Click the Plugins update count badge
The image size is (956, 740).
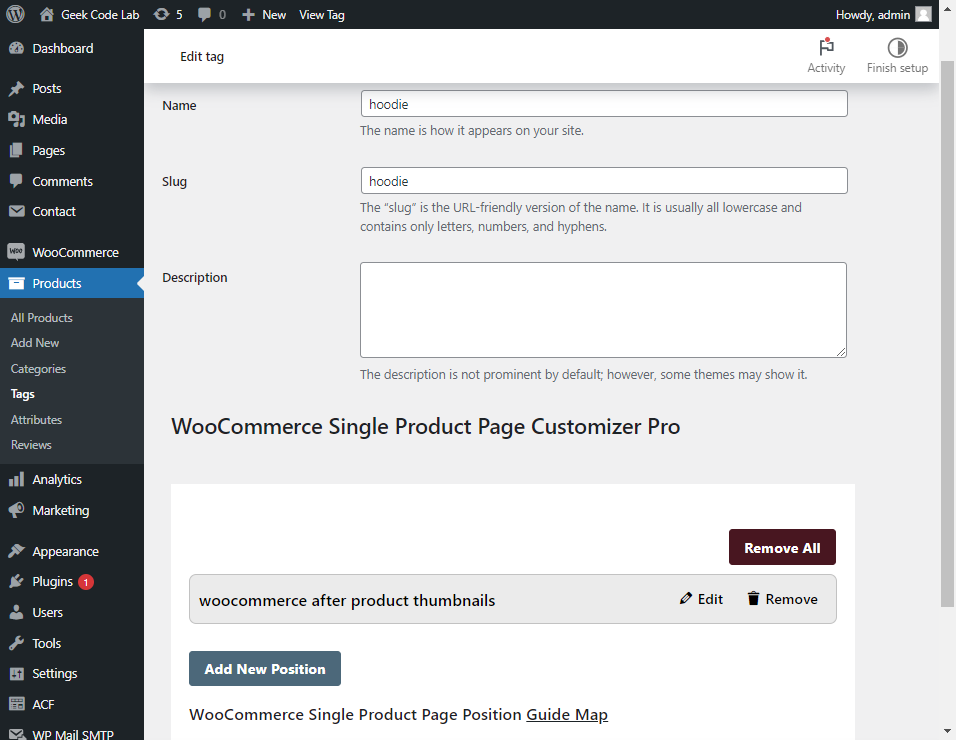[86, 582]
